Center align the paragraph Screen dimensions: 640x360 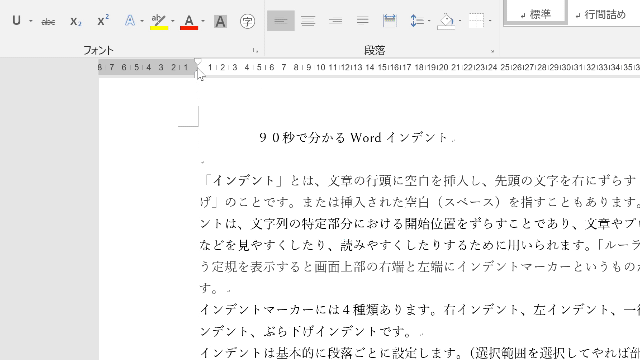click(308, 20)
